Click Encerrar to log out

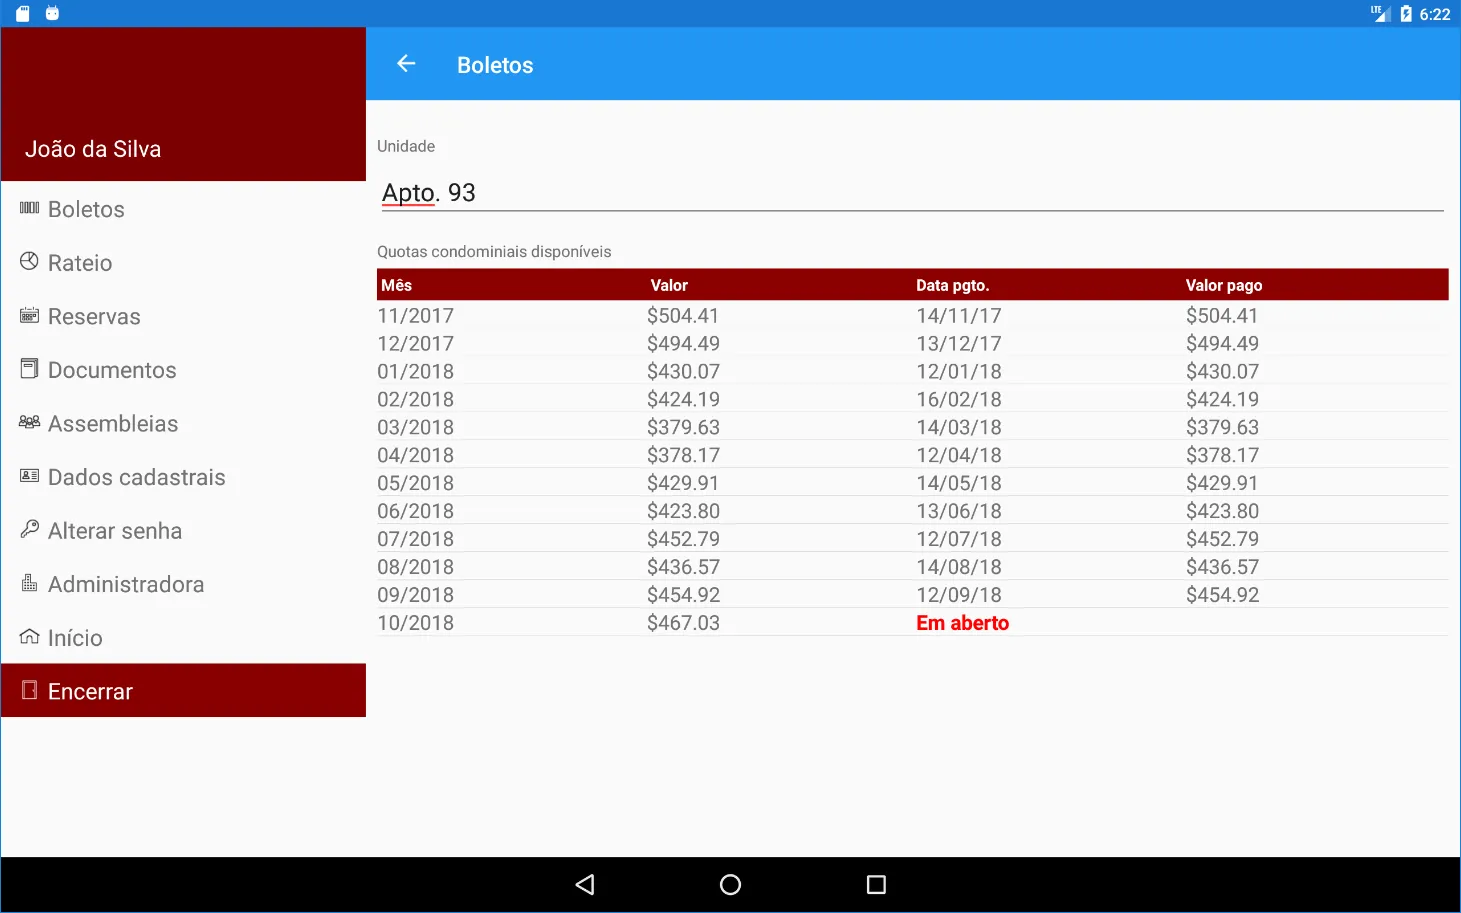point(183,691)
